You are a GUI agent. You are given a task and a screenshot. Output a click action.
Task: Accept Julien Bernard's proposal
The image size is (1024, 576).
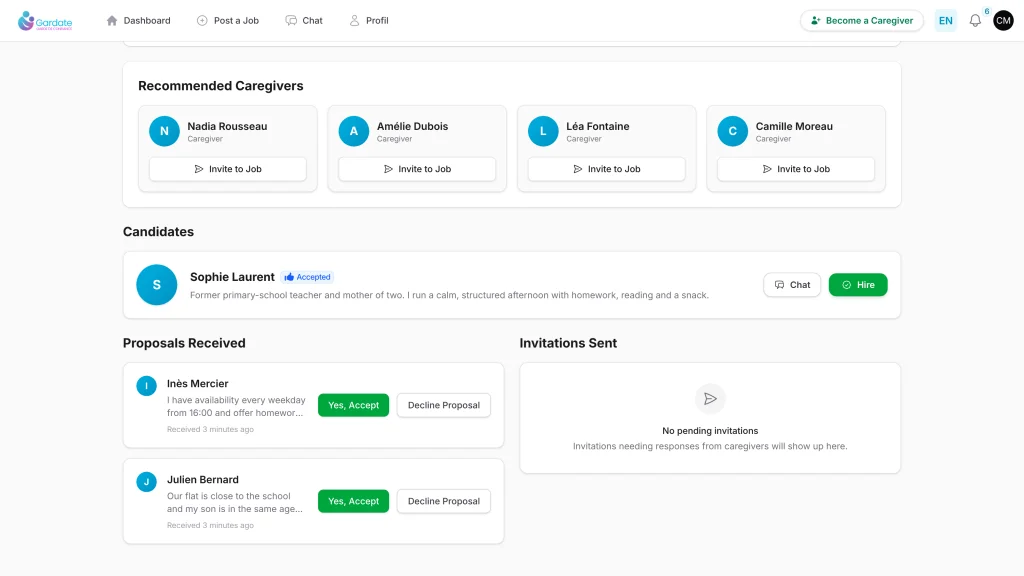coord(353,502)
